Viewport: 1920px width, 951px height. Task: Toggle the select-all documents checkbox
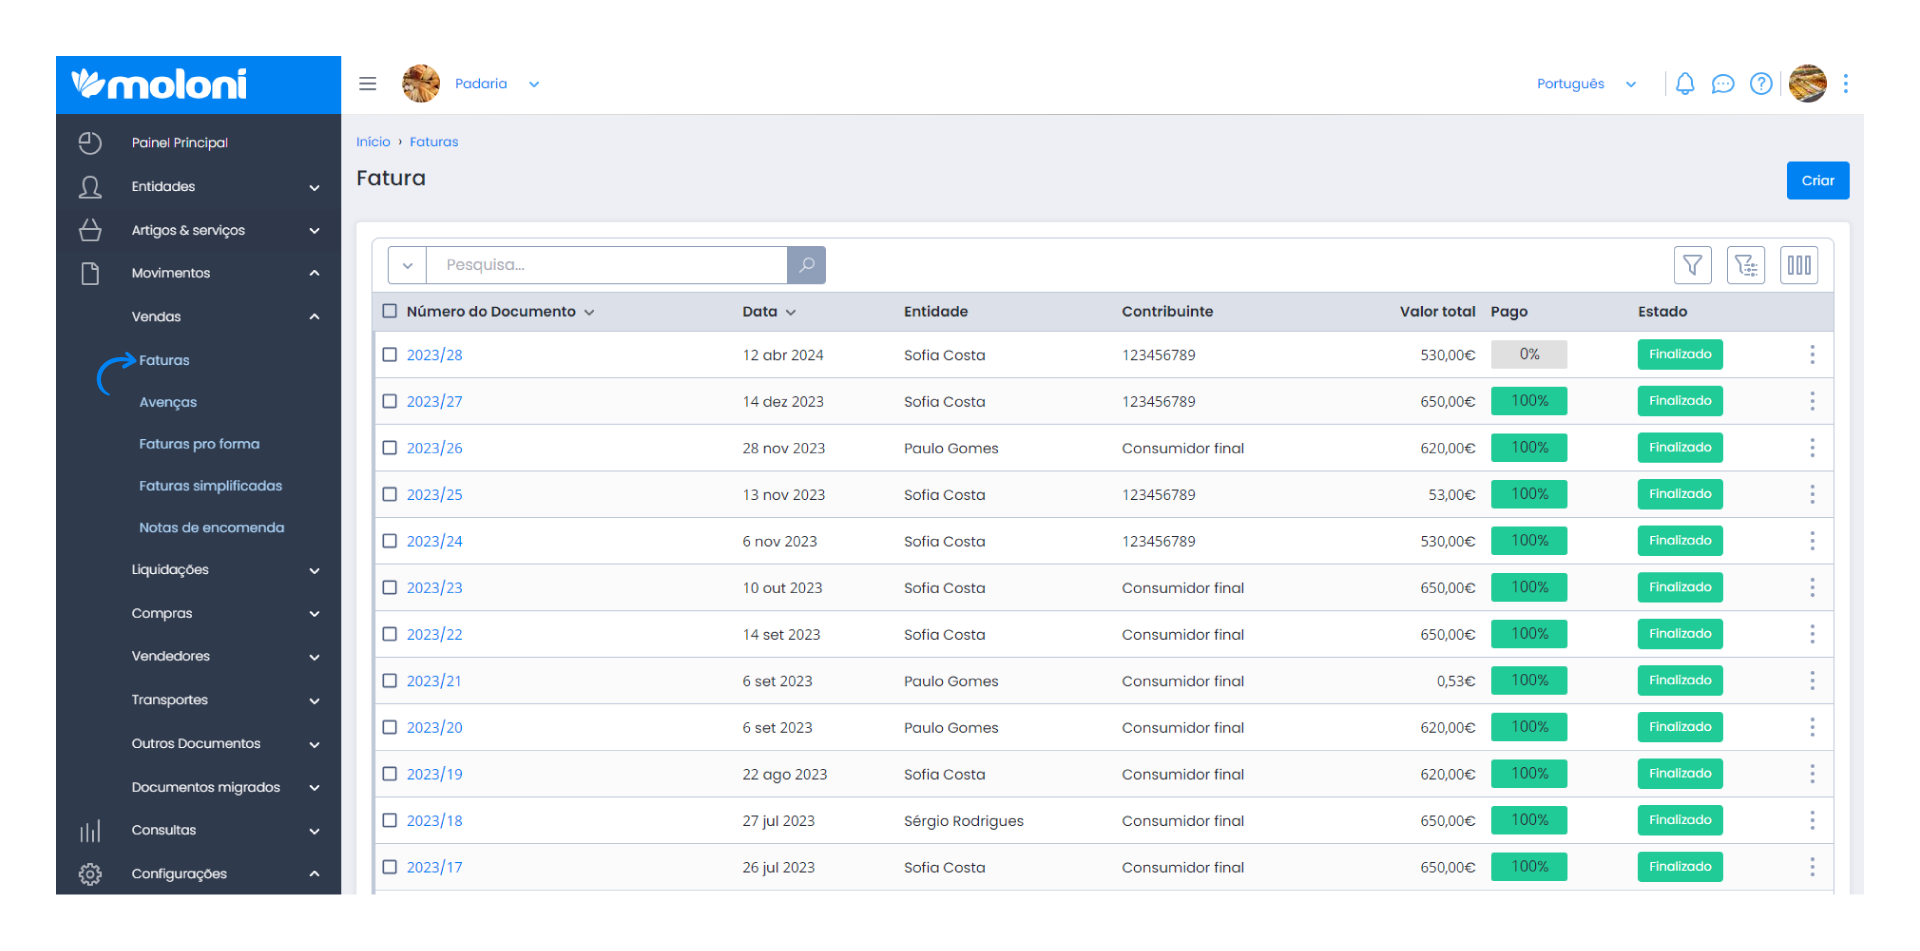[x=390, y=311]
